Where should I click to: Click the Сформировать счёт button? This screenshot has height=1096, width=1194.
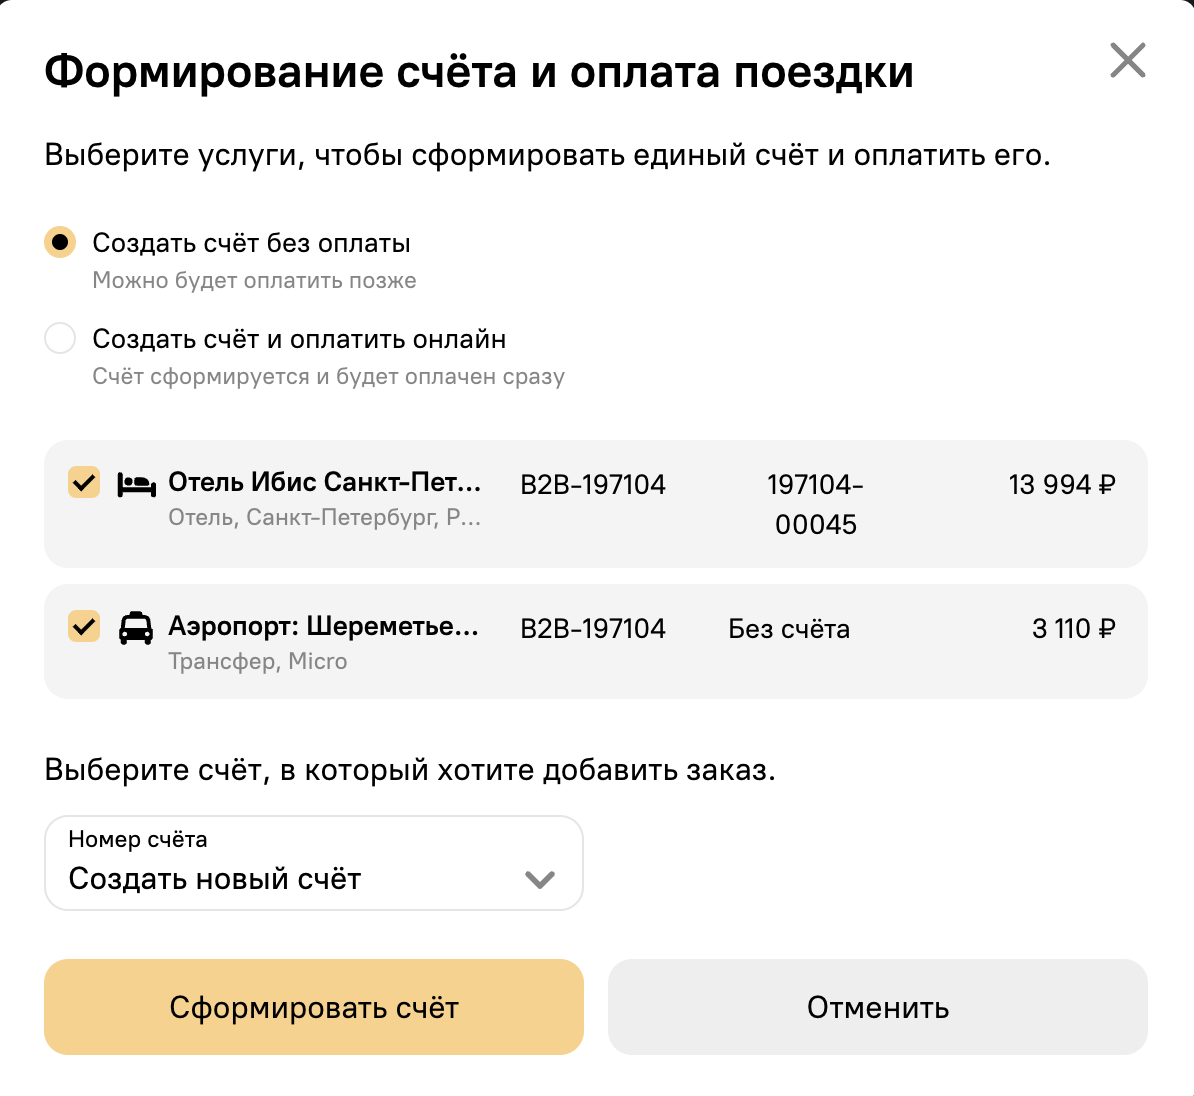(314, 1007)
